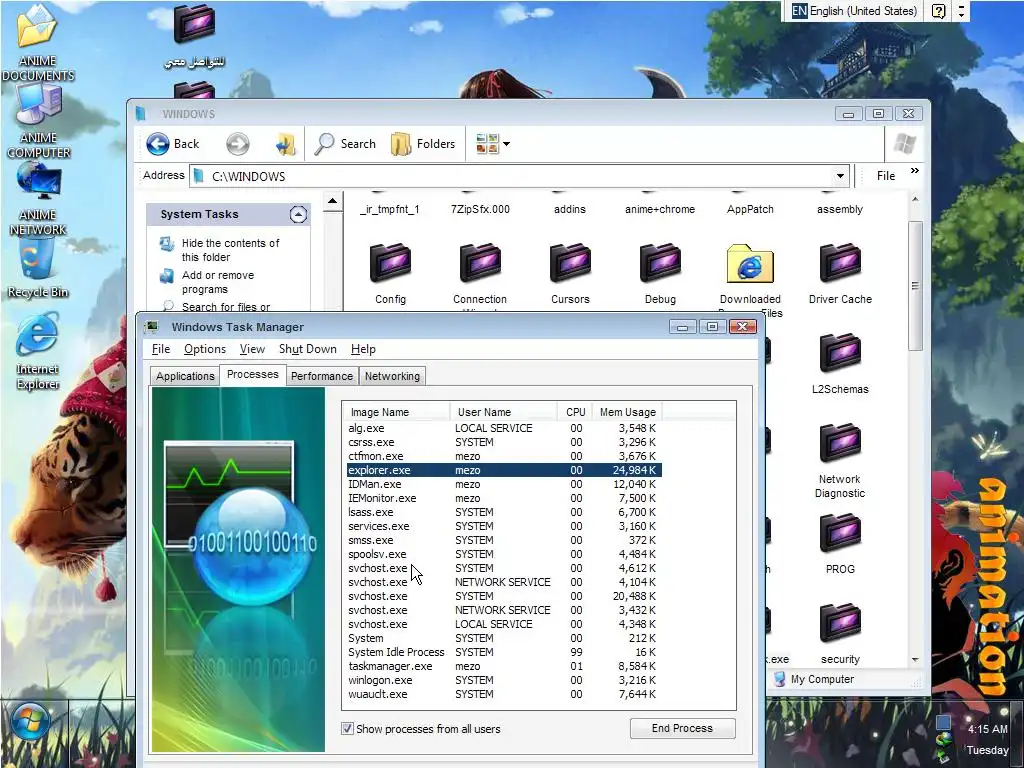Select the L2Schemas folder
This screenshot has height=768, width=1024.
coord(840,364)
